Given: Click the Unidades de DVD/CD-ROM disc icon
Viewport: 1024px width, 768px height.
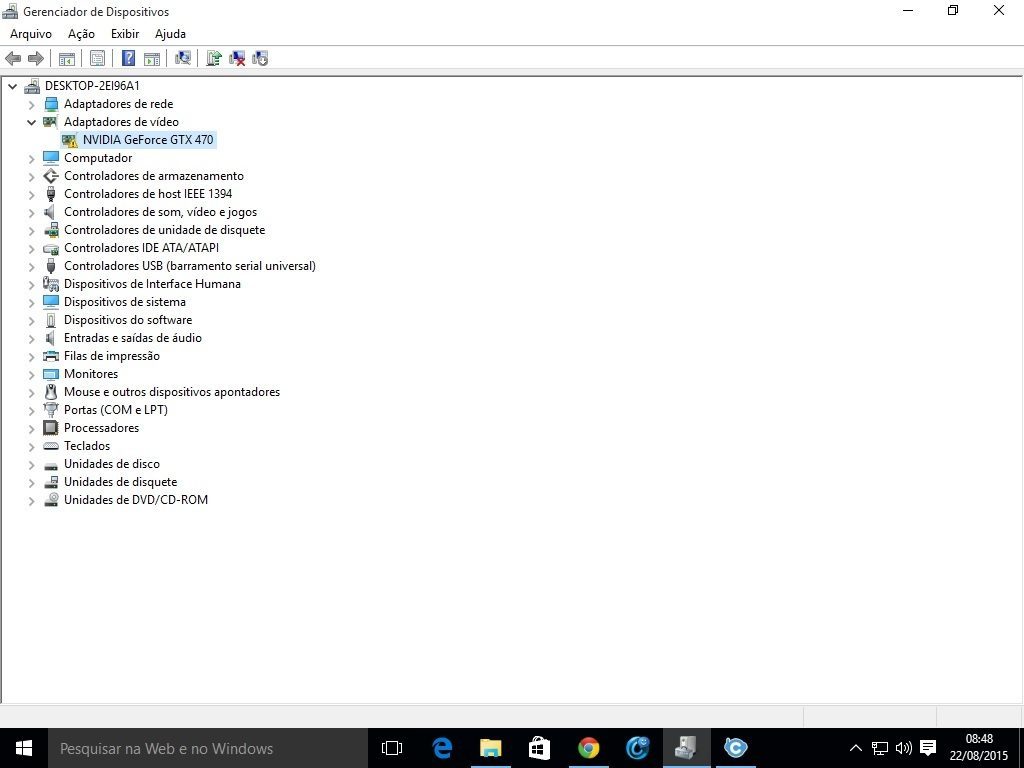Looking at the screenshot, I should coord(51,500).
